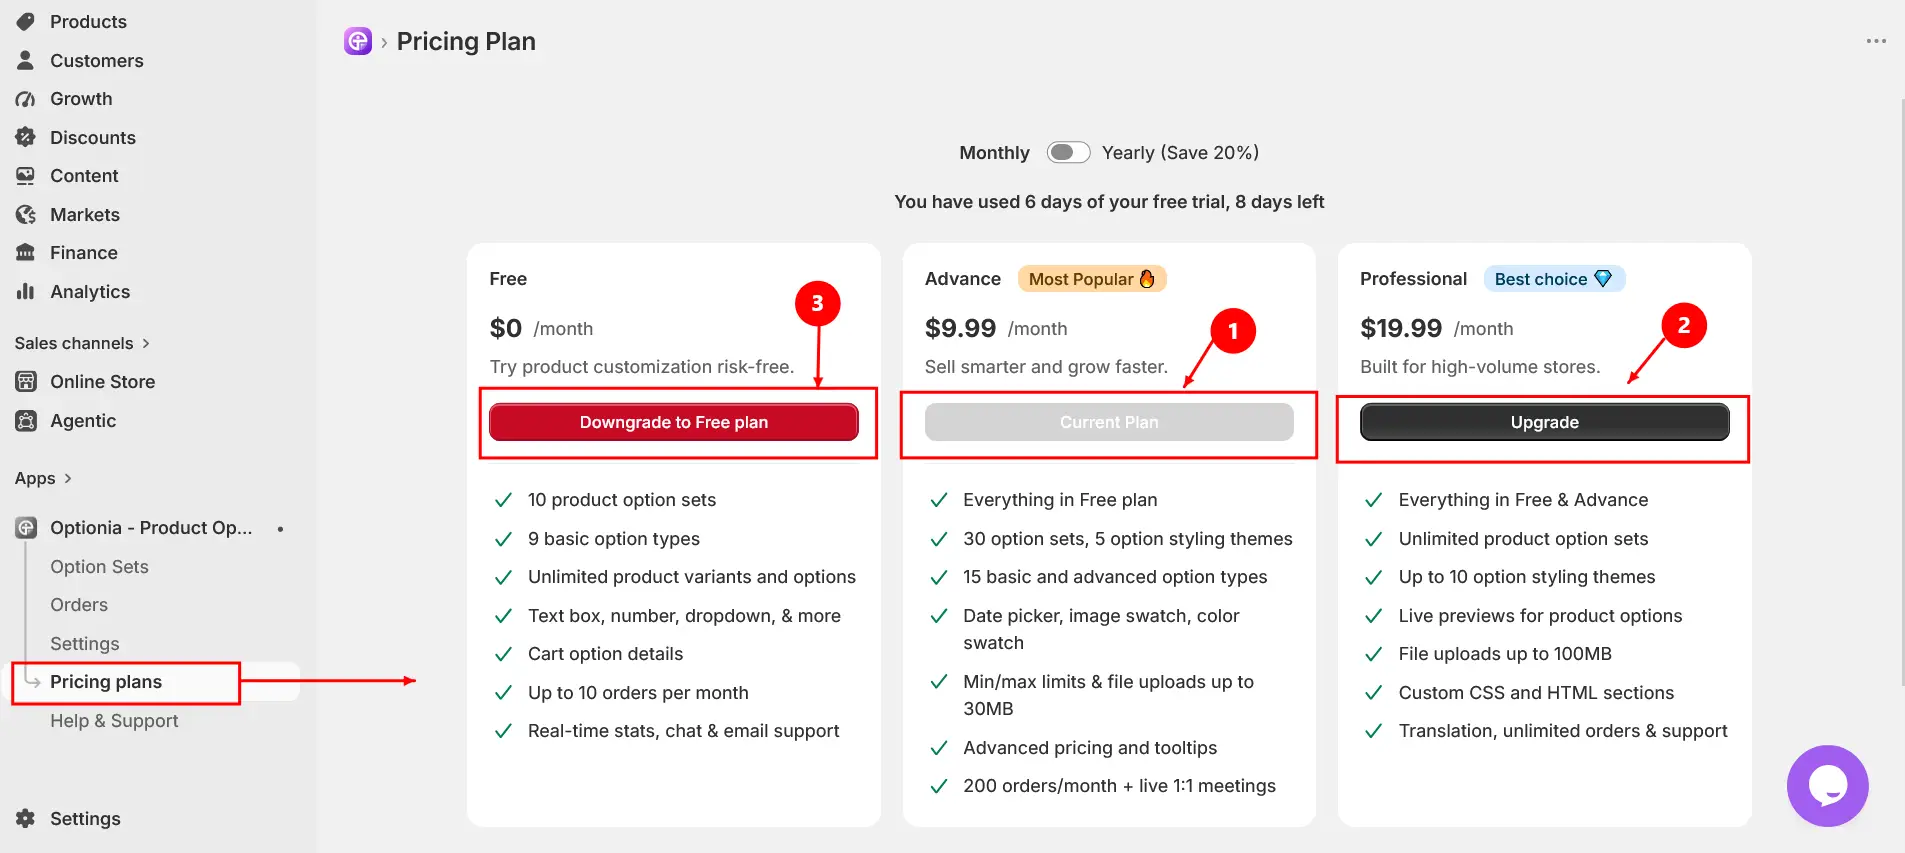Click the Growth gauge icon

26,99
